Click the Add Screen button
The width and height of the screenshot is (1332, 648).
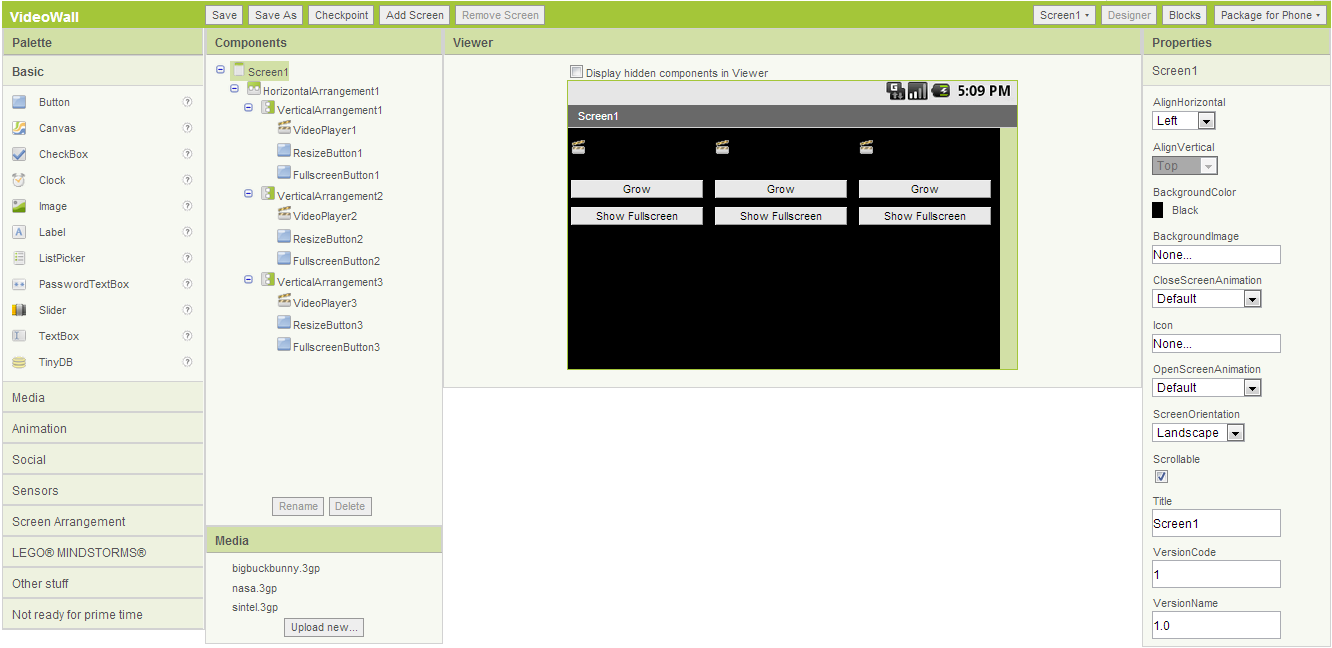click(x=415, y=15)
